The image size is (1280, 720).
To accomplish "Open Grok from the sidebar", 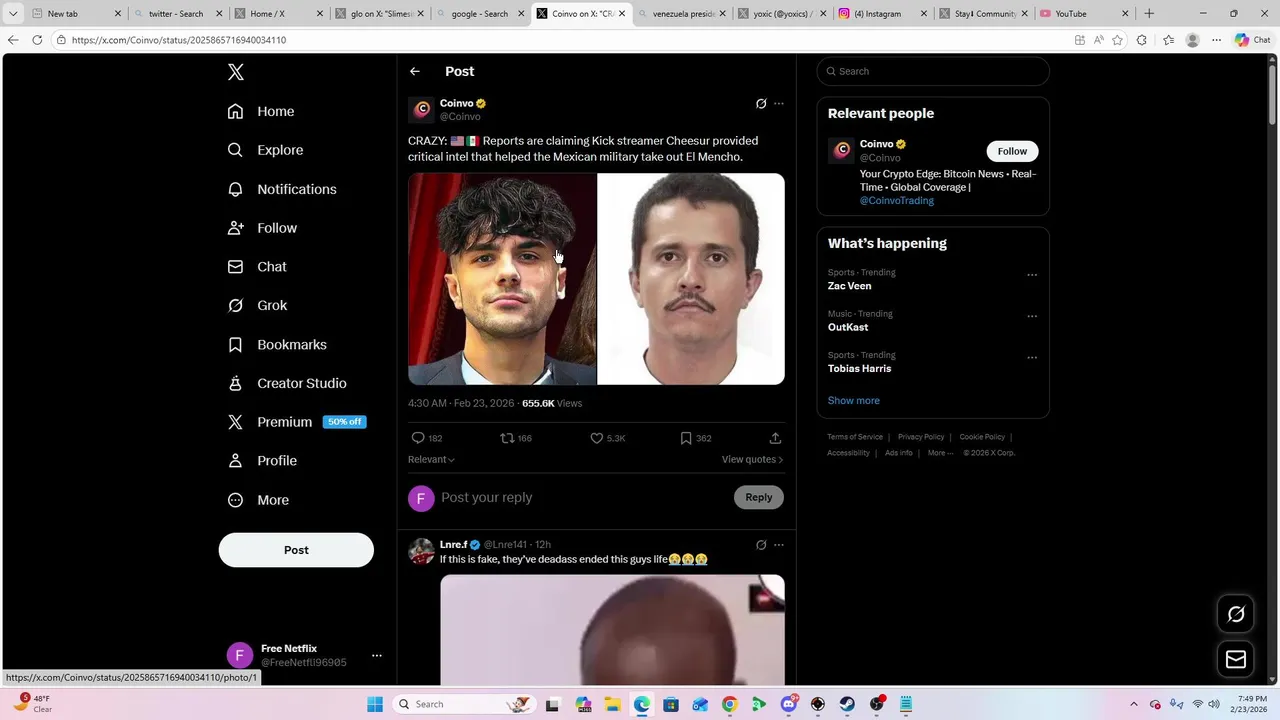I will click(x=257, y=305).
